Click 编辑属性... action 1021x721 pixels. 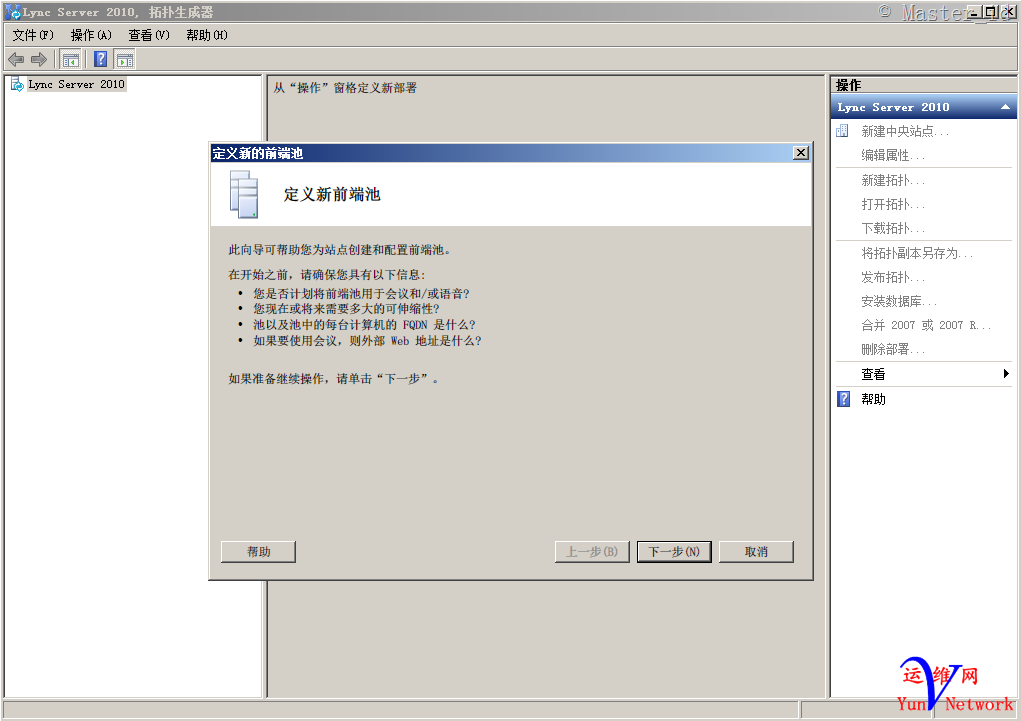tap(893, 155)
